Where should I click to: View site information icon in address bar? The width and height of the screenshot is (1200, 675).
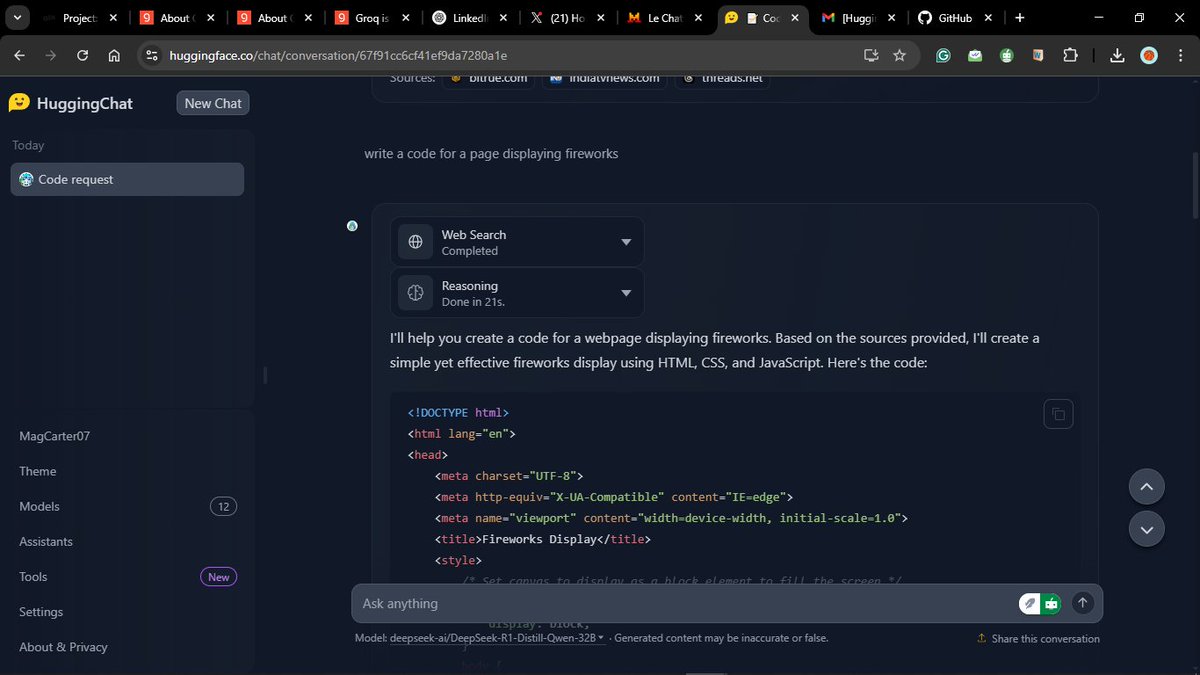151,56
